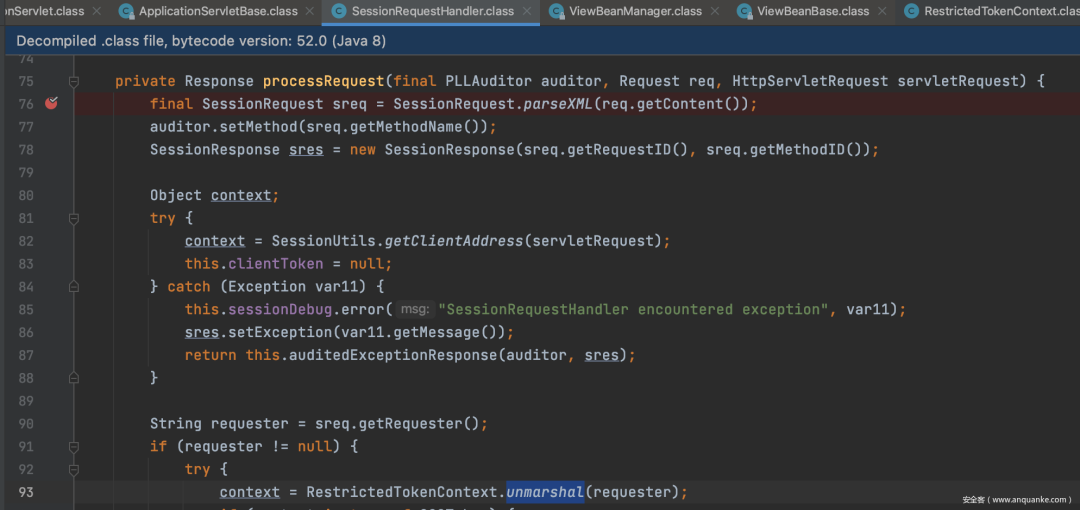Click RestrictedTokenContext on line 93
The image size is (1080, 510).
402,492
